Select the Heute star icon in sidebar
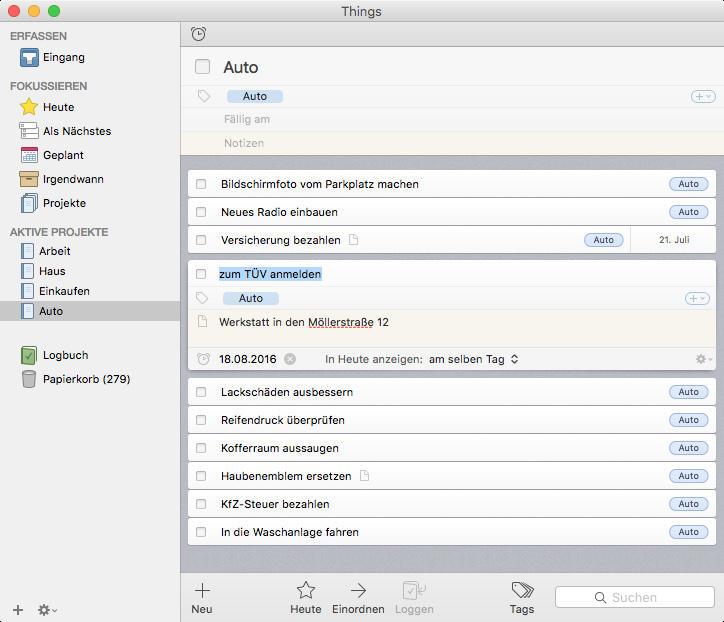This screenshot has width=724, height=622. [29, 107]
